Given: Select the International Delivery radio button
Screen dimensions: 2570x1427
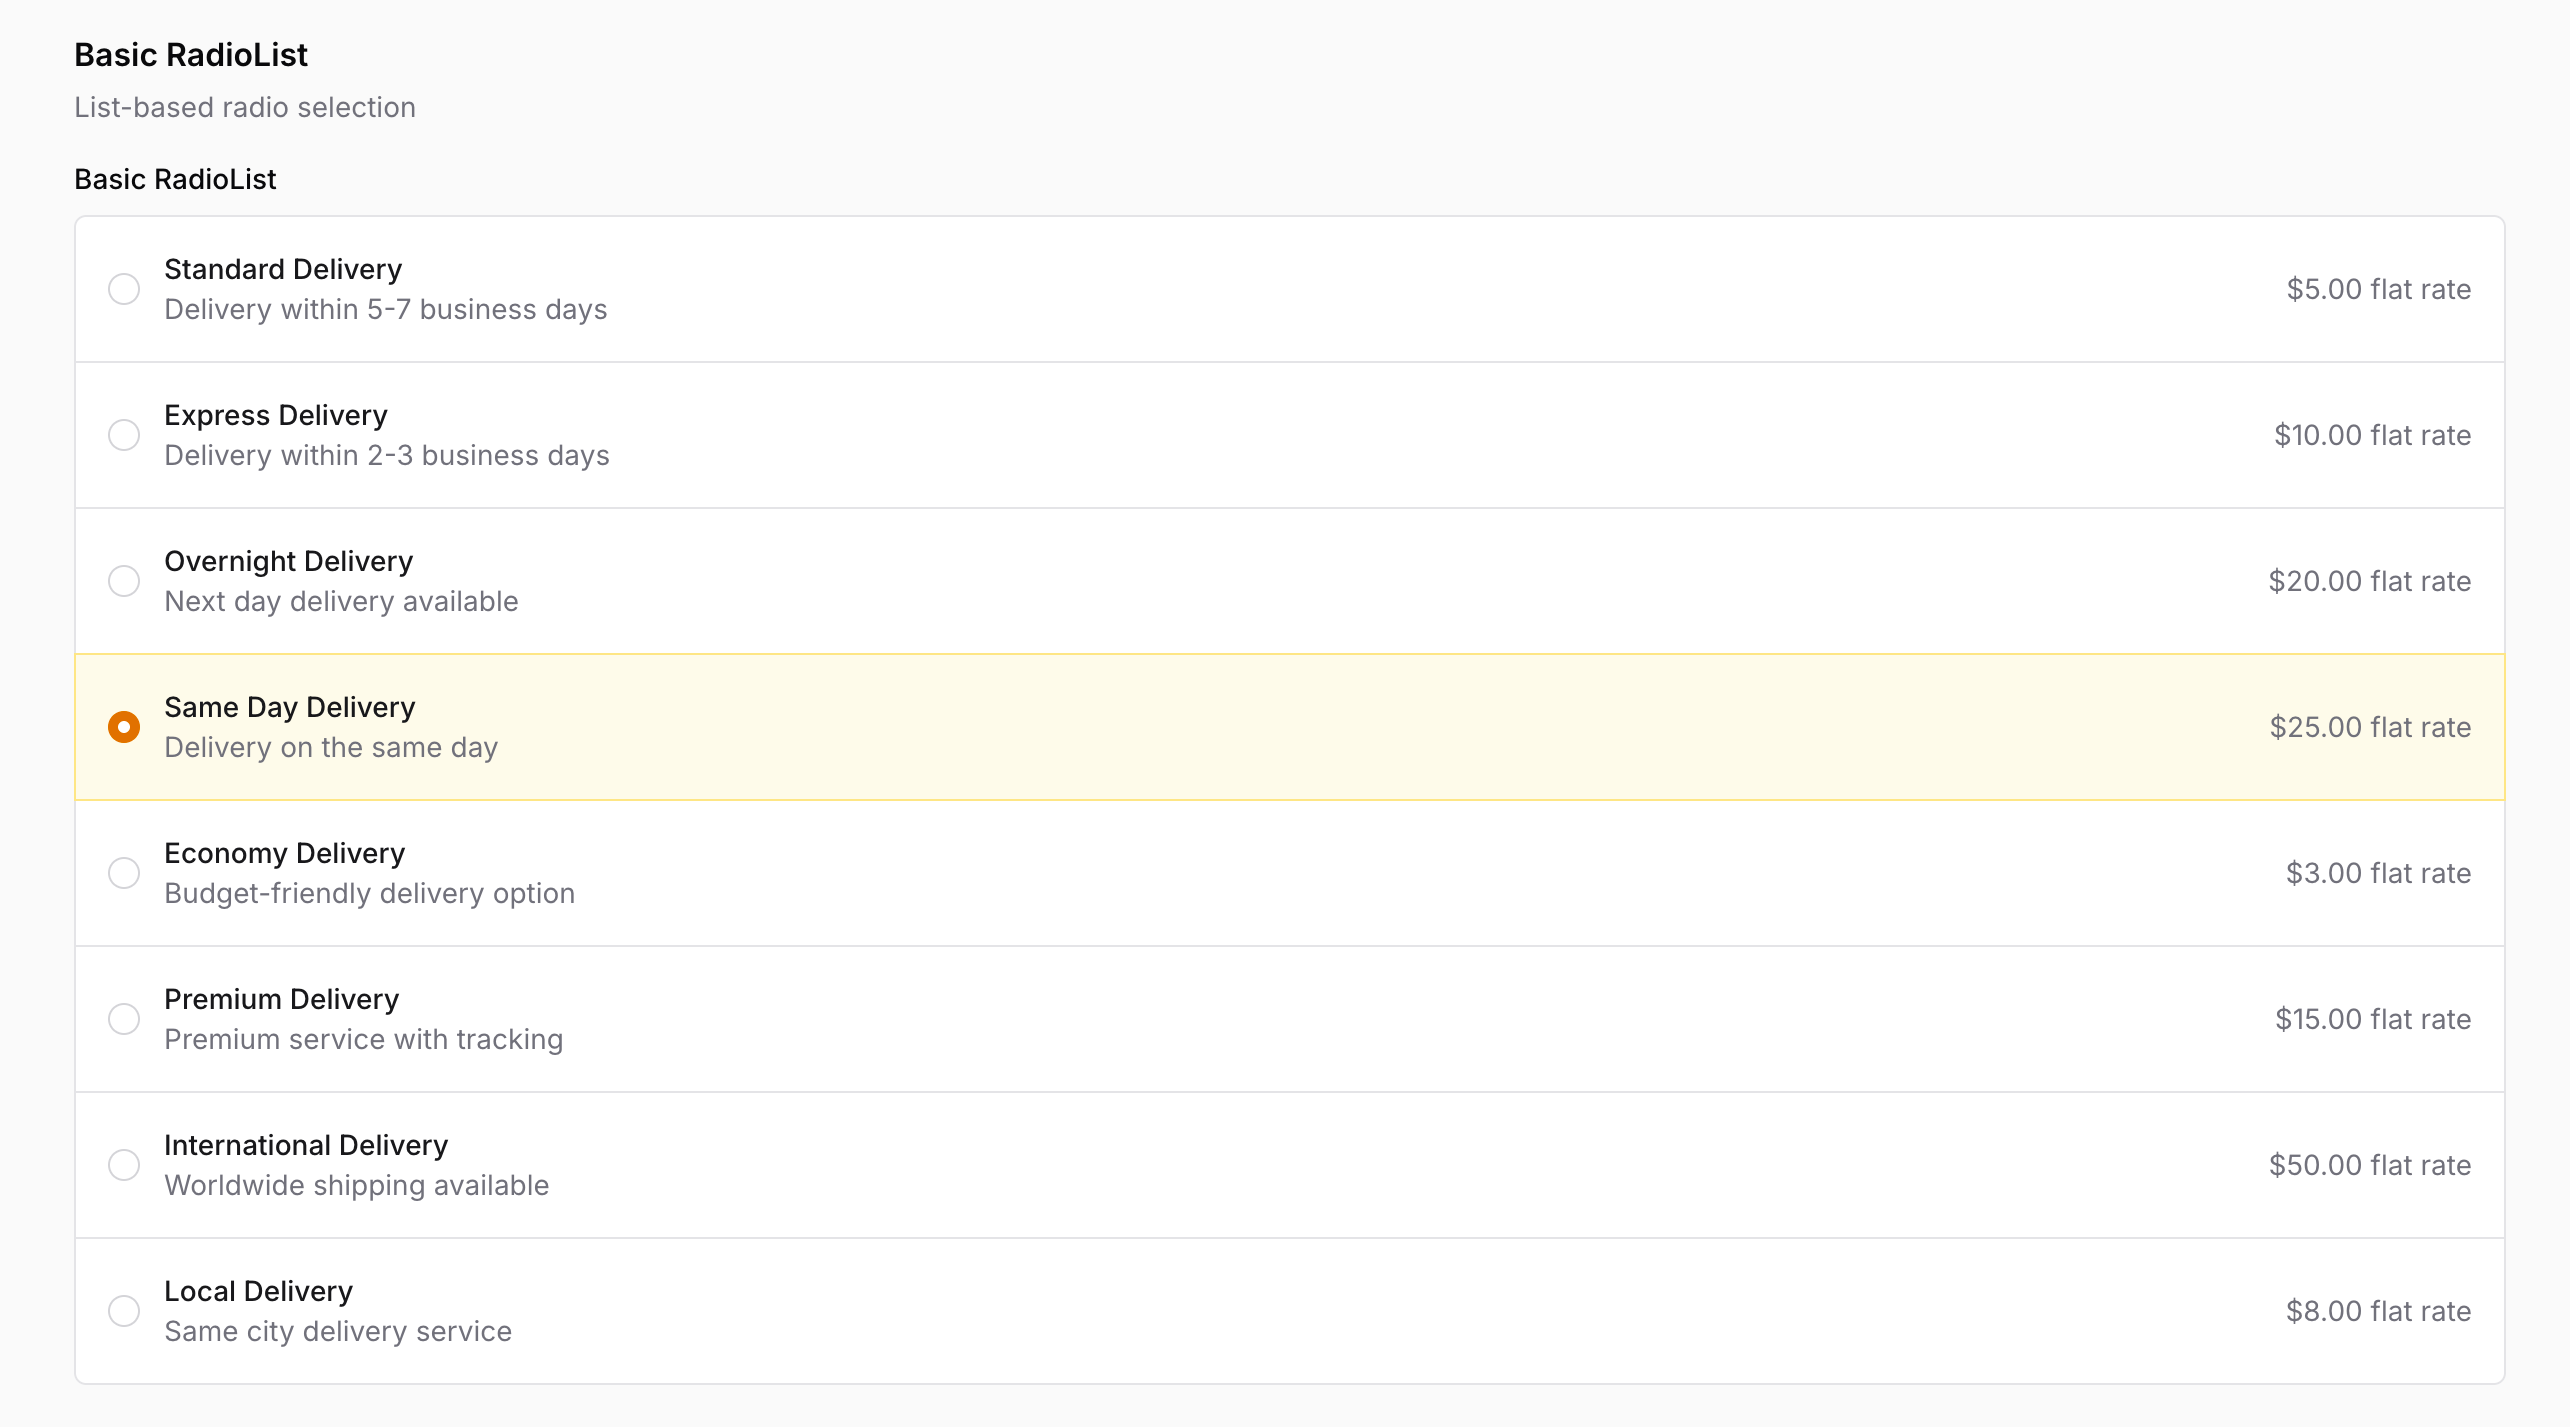Looking at the screenshot, I should 124,1165.
